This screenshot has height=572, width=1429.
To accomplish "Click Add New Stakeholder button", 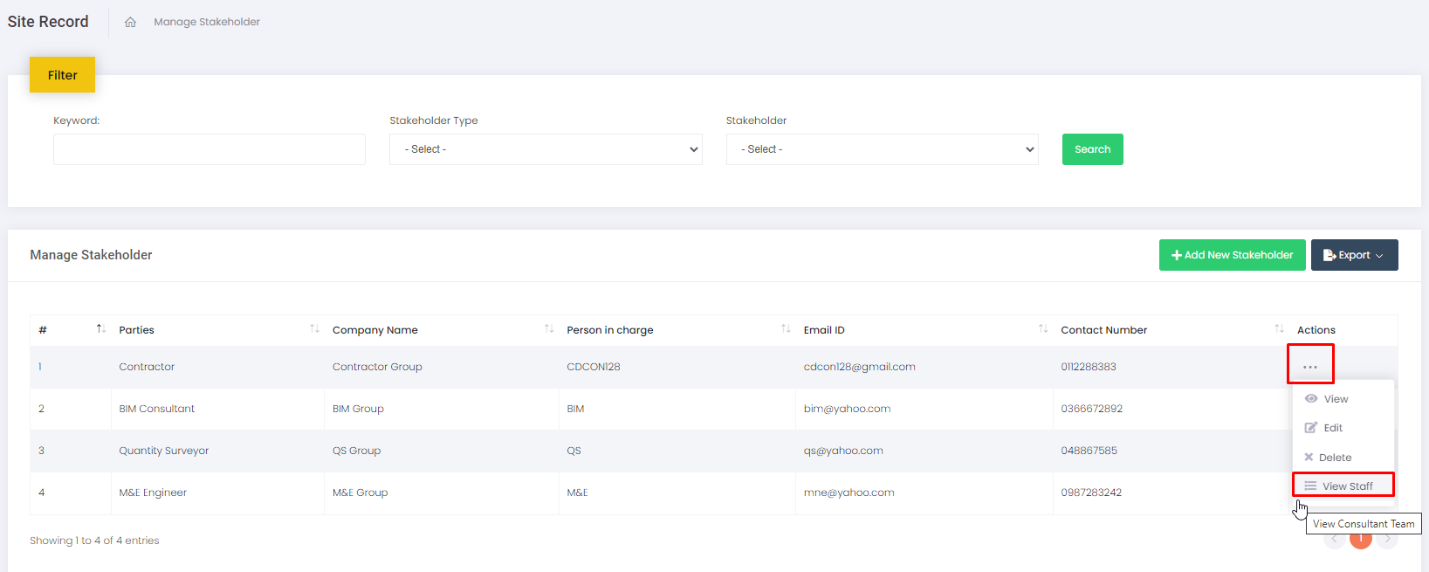I will pos(1232,255).
